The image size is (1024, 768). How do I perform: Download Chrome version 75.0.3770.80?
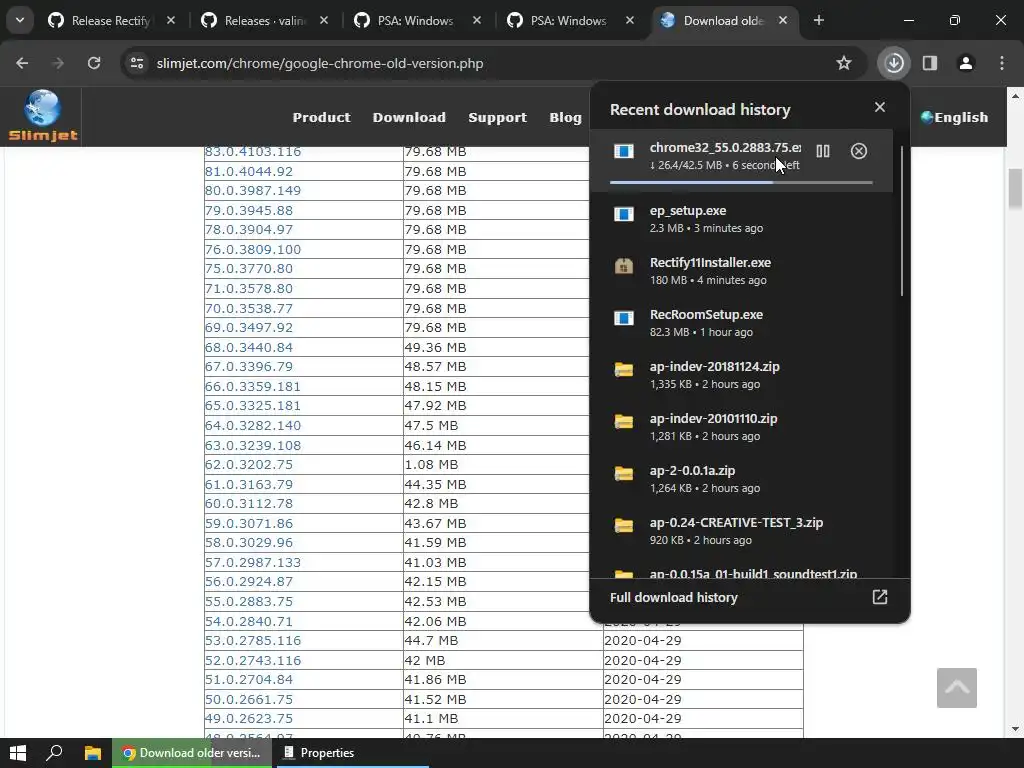[x=249, y=269]
